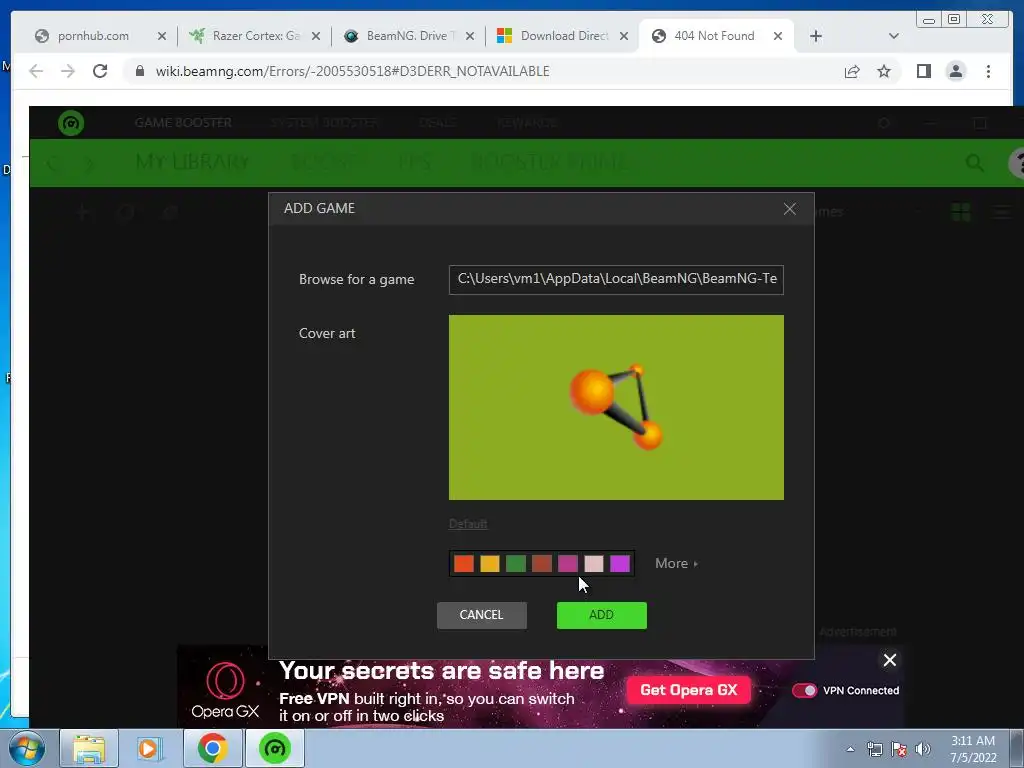
Task: Switch to the Download DirectX tab in Chrome
Action: [x=564, y=36]
